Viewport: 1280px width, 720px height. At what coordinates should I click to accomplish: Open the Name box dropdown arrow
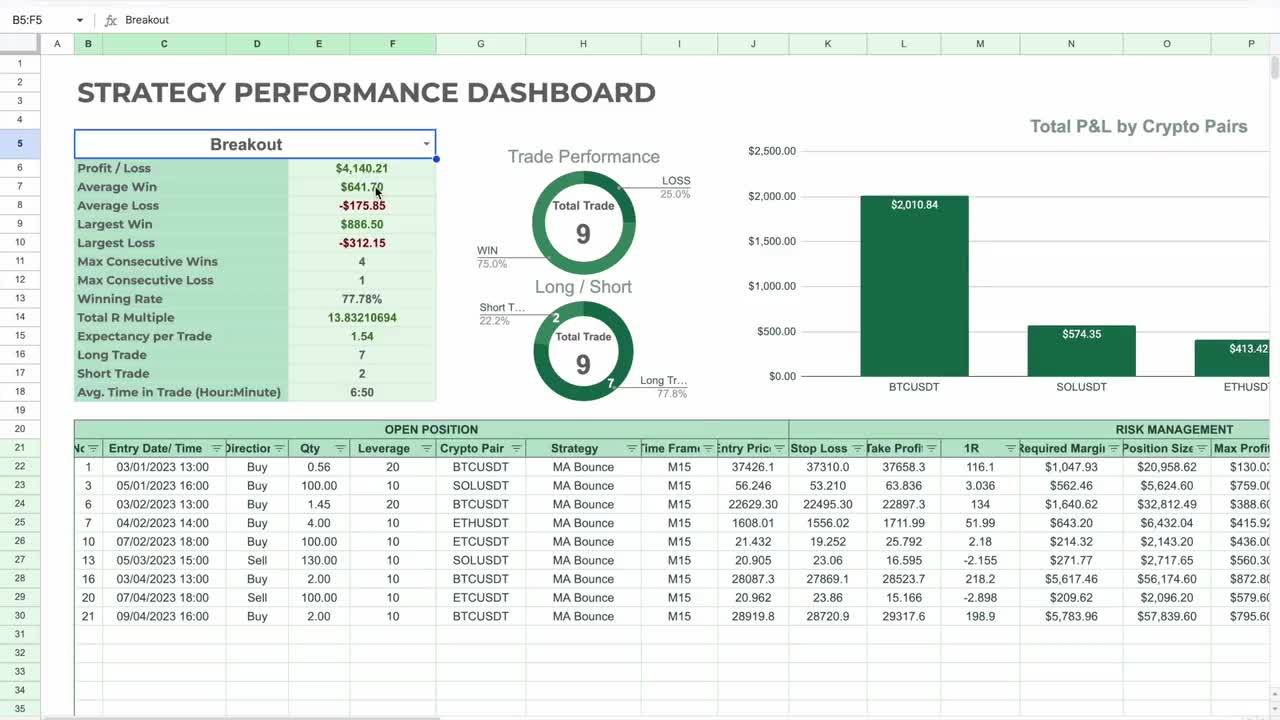(x=80, y=19)
